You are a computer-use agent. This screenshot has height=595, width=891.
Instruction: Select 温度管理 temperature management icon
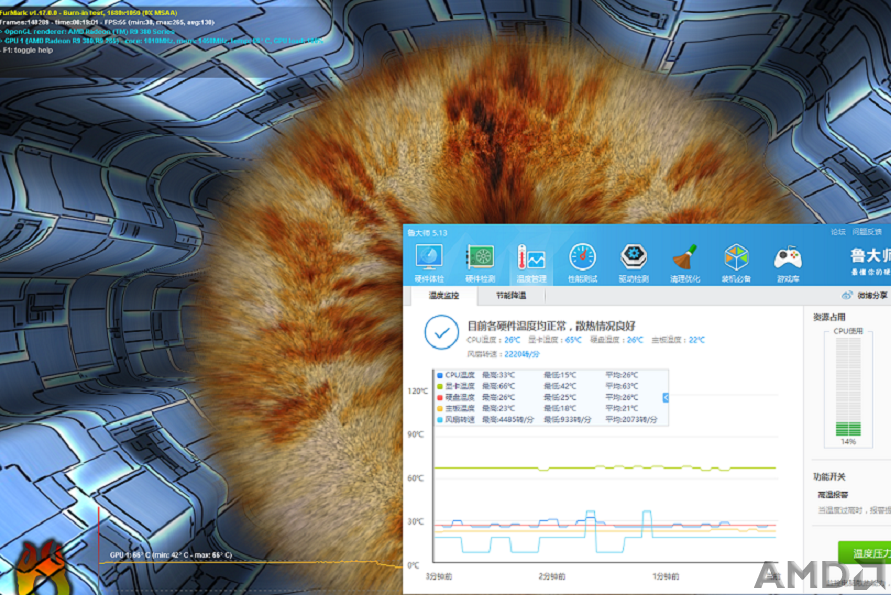coord(531,263)
